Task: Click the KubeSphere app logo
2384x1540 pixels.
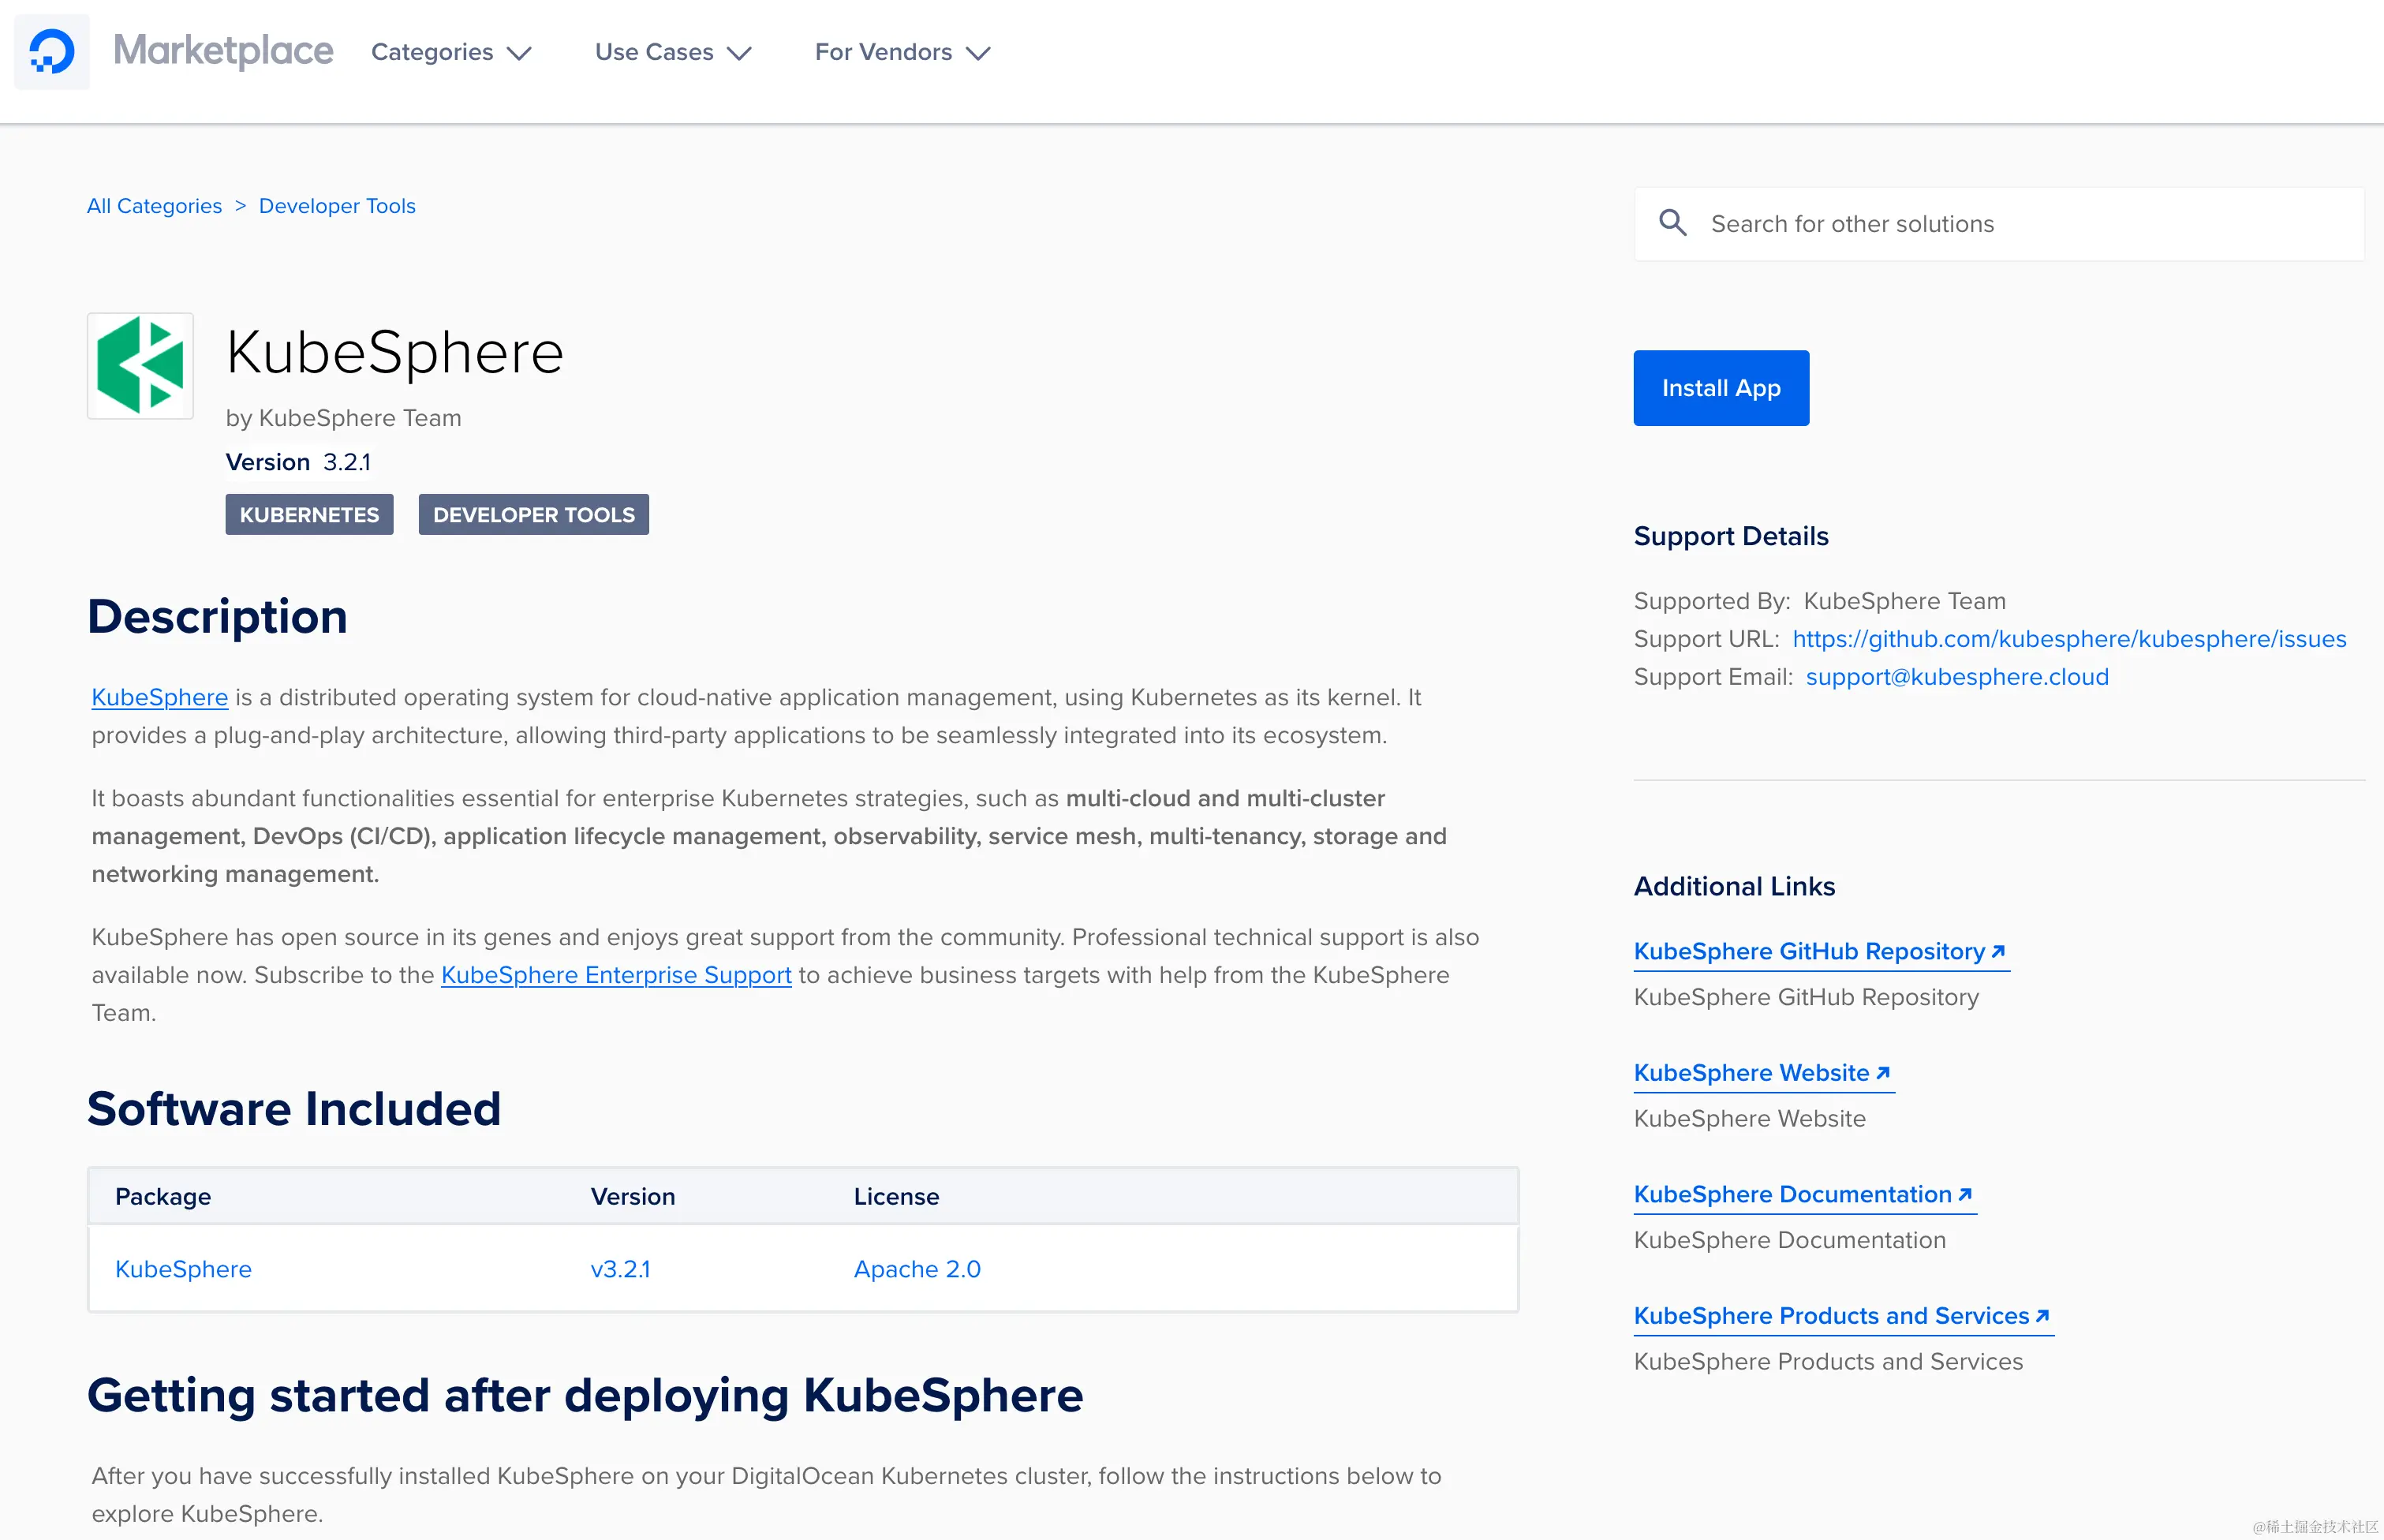Action: tap(140, 365)
